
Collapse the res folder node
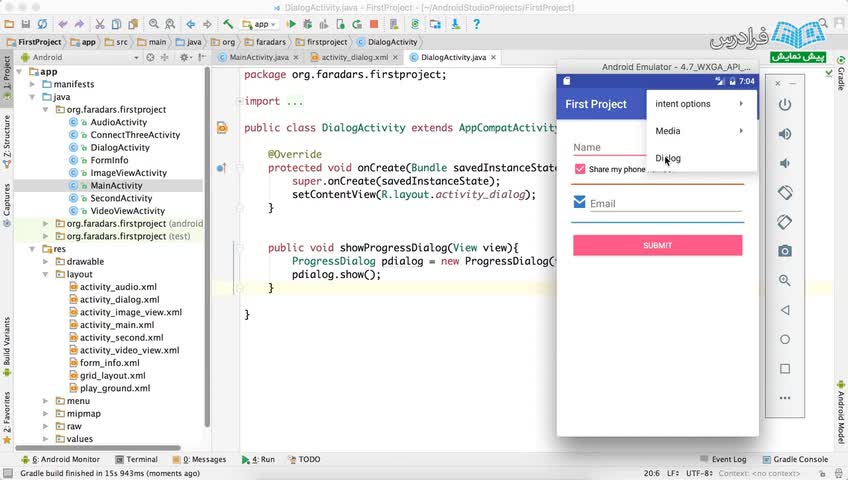(x=32, y=249)
